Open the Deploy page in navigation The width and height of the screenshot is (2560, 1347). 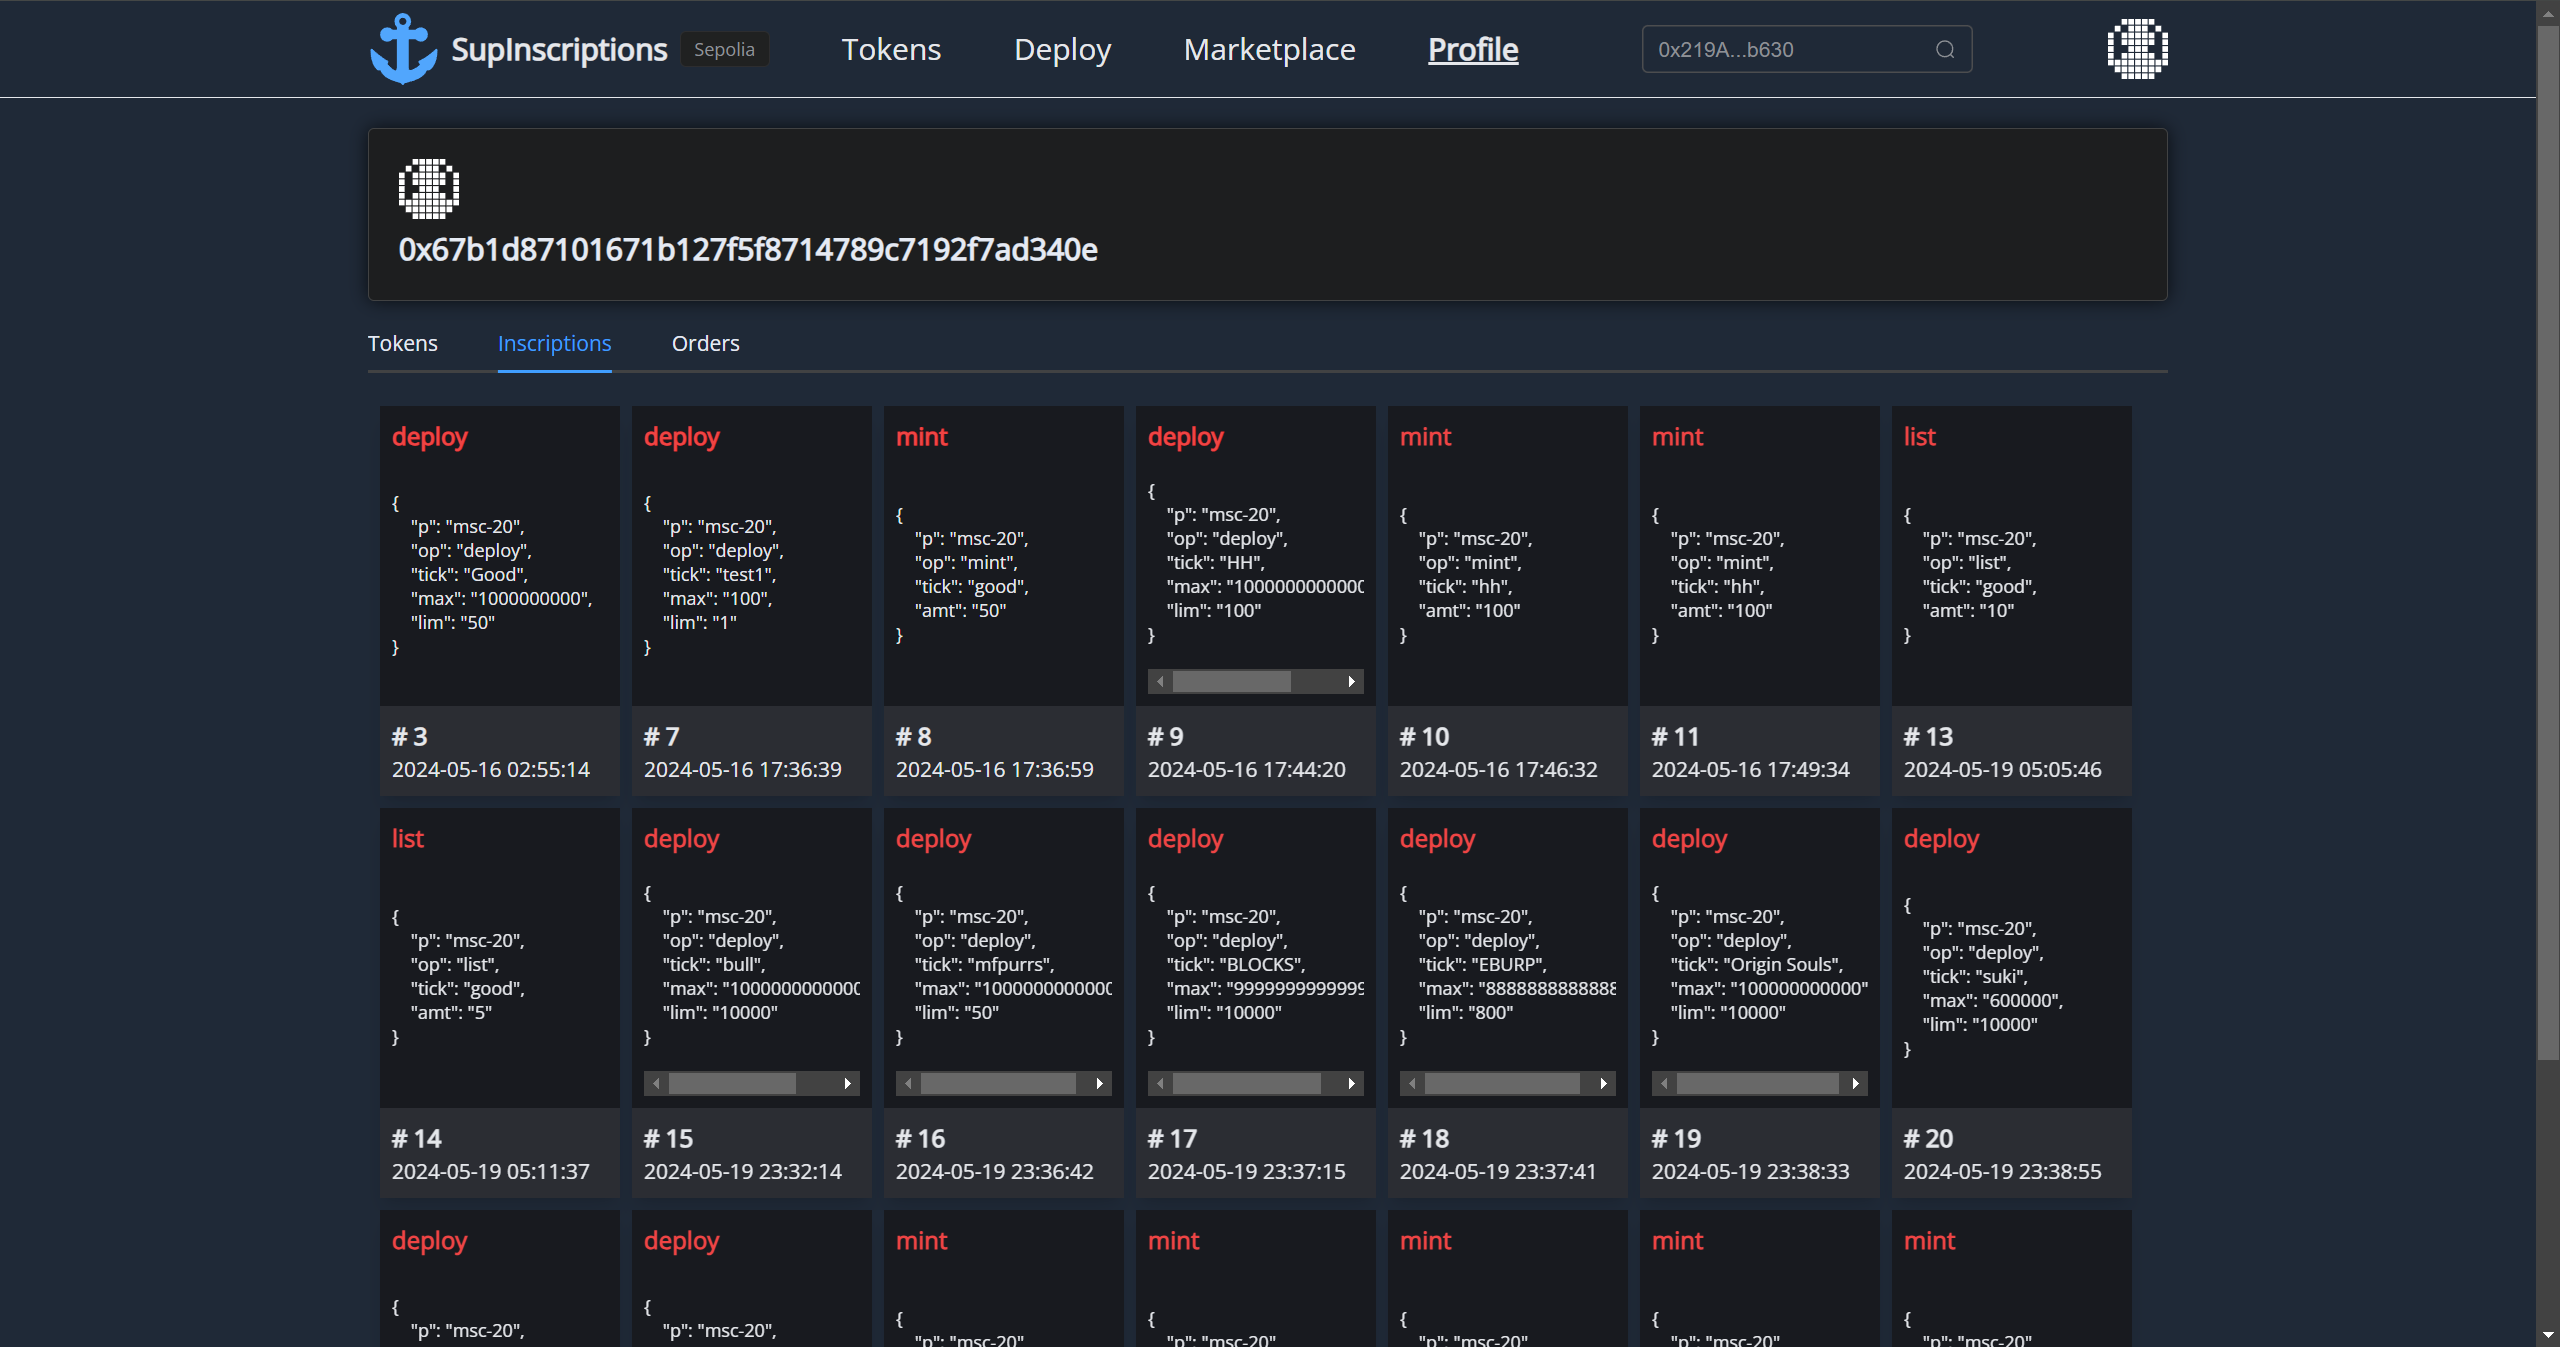pyautogui.click(x=1062, y=50)
